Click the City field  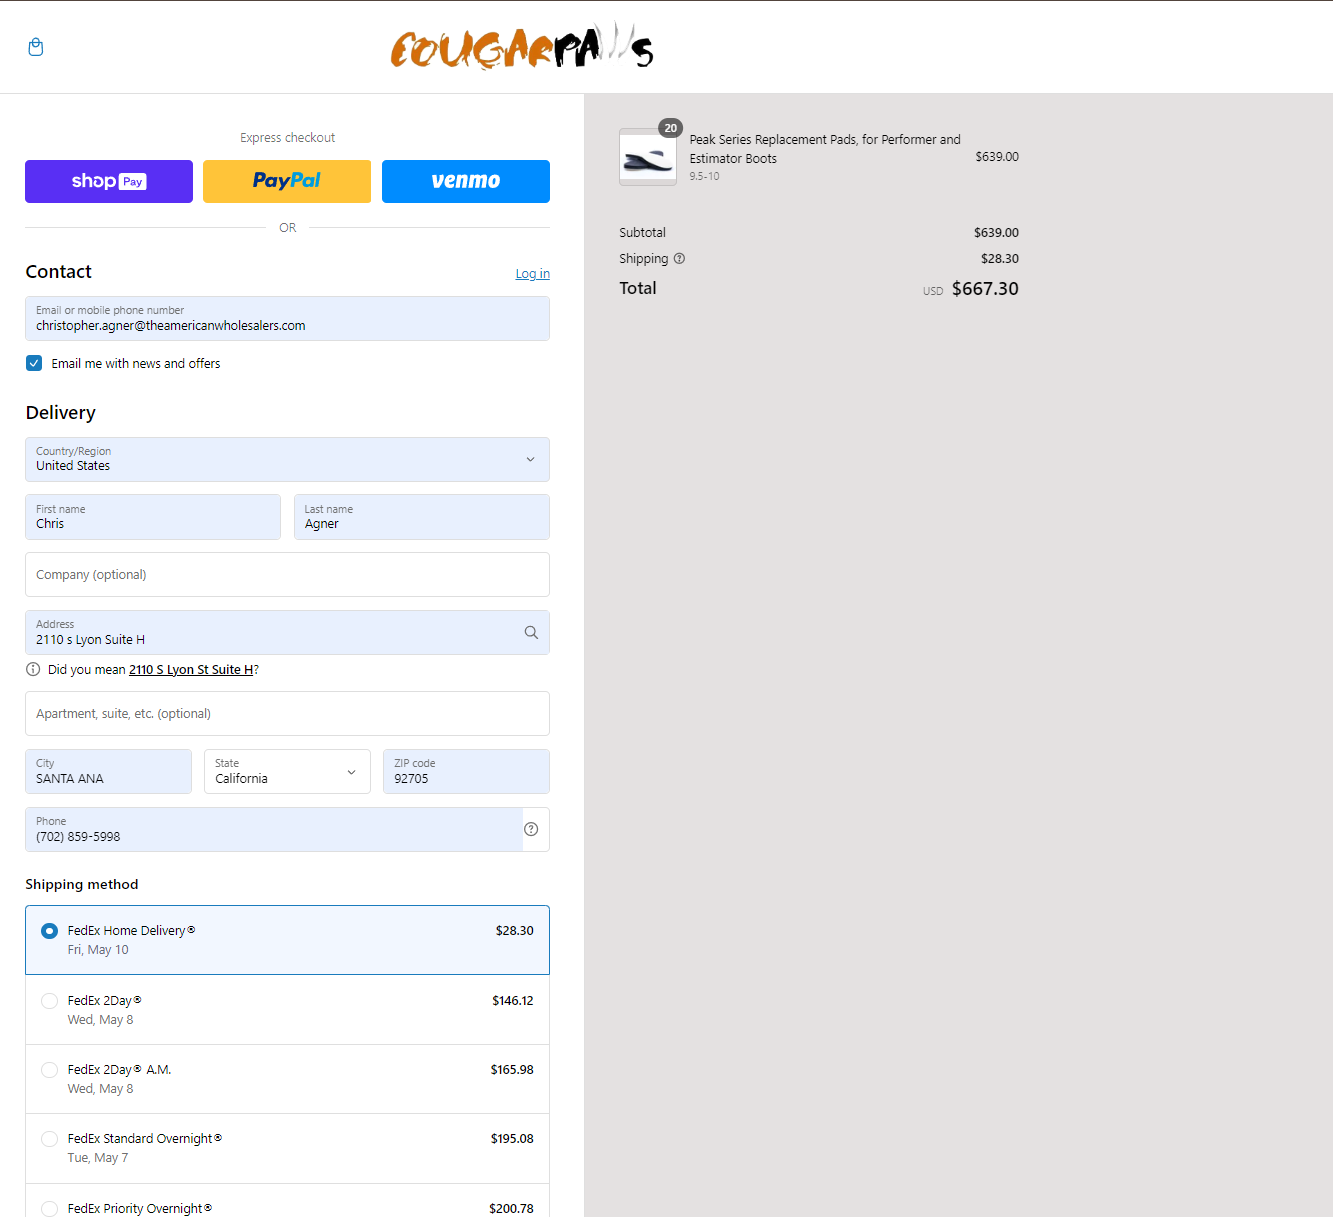[108, 771]
